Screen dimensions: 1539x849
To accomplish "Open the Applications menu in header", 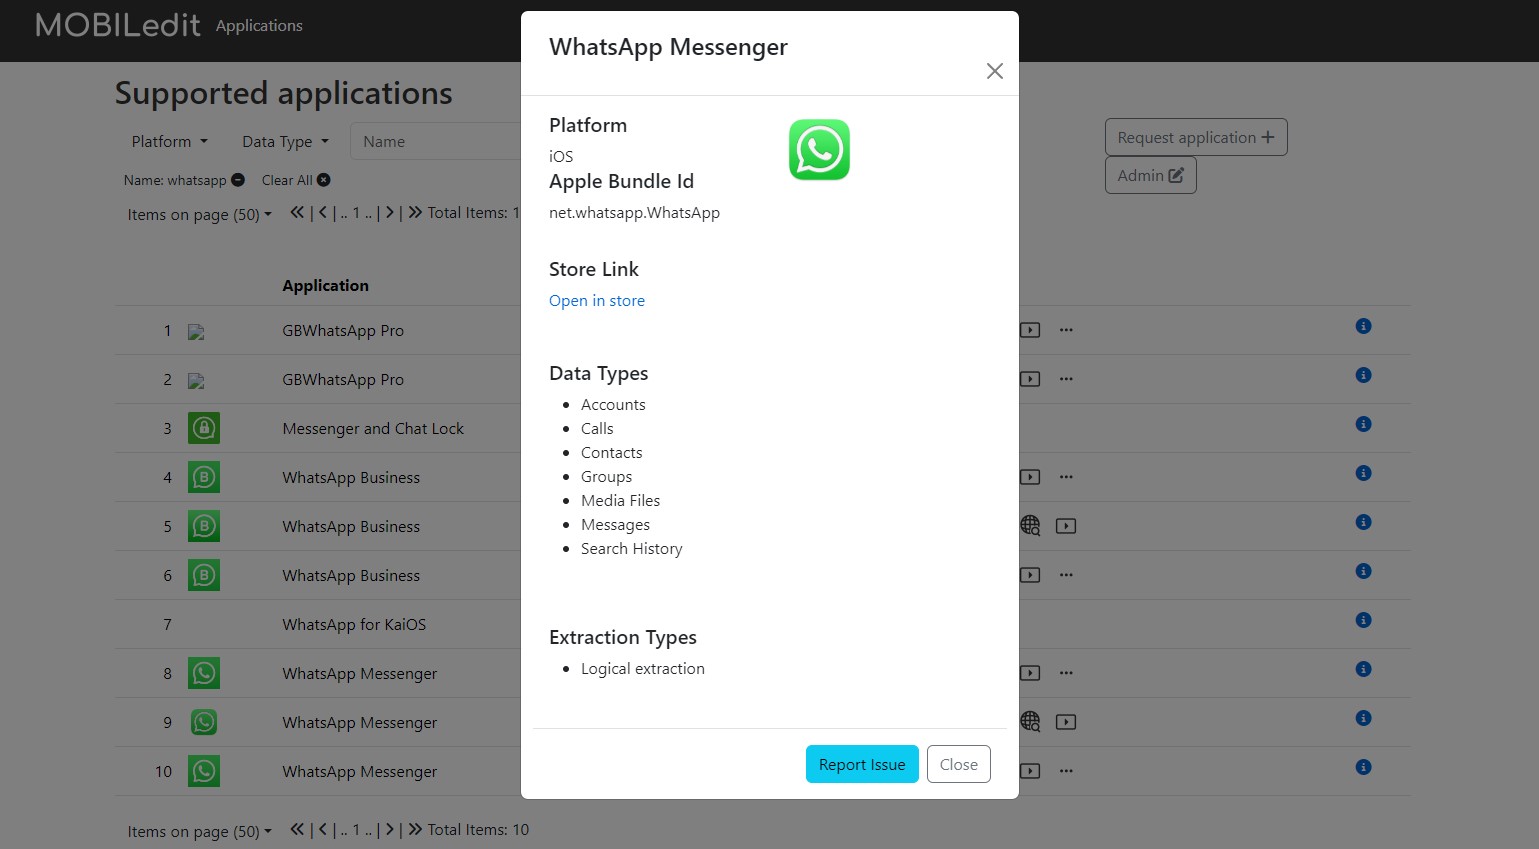I will click(x=259, y=26).
